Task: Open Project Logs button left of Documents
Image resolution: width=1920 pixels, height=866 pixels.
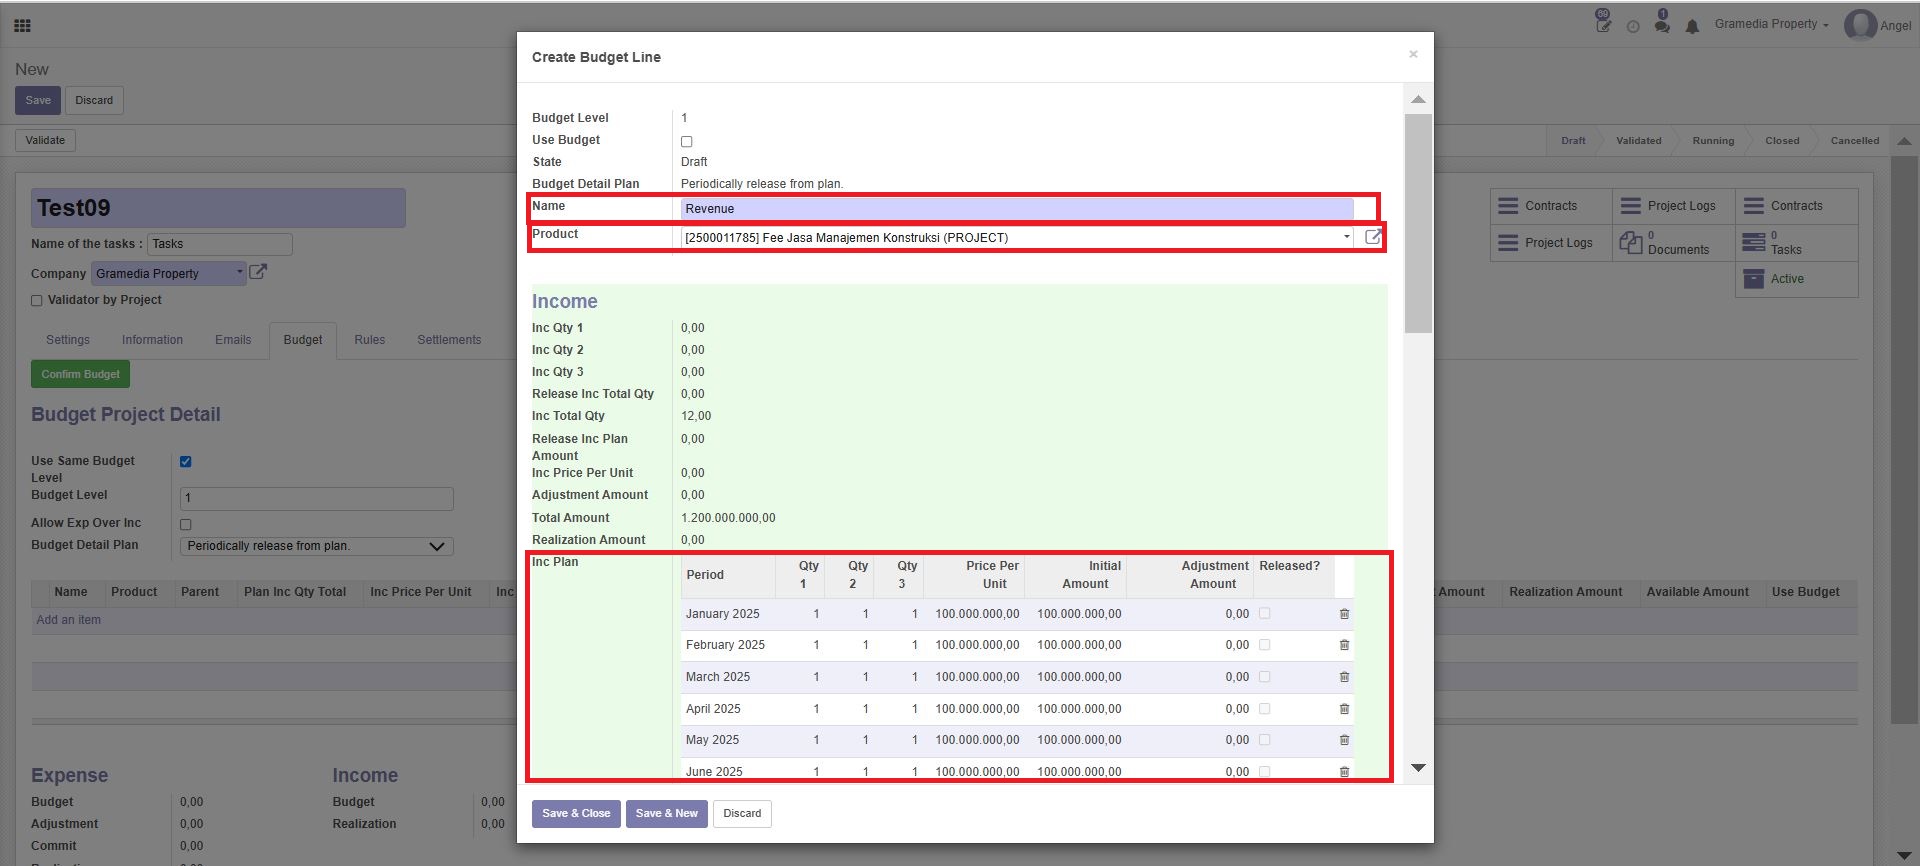Action: pyautogui.click(x=1550, y=243)
